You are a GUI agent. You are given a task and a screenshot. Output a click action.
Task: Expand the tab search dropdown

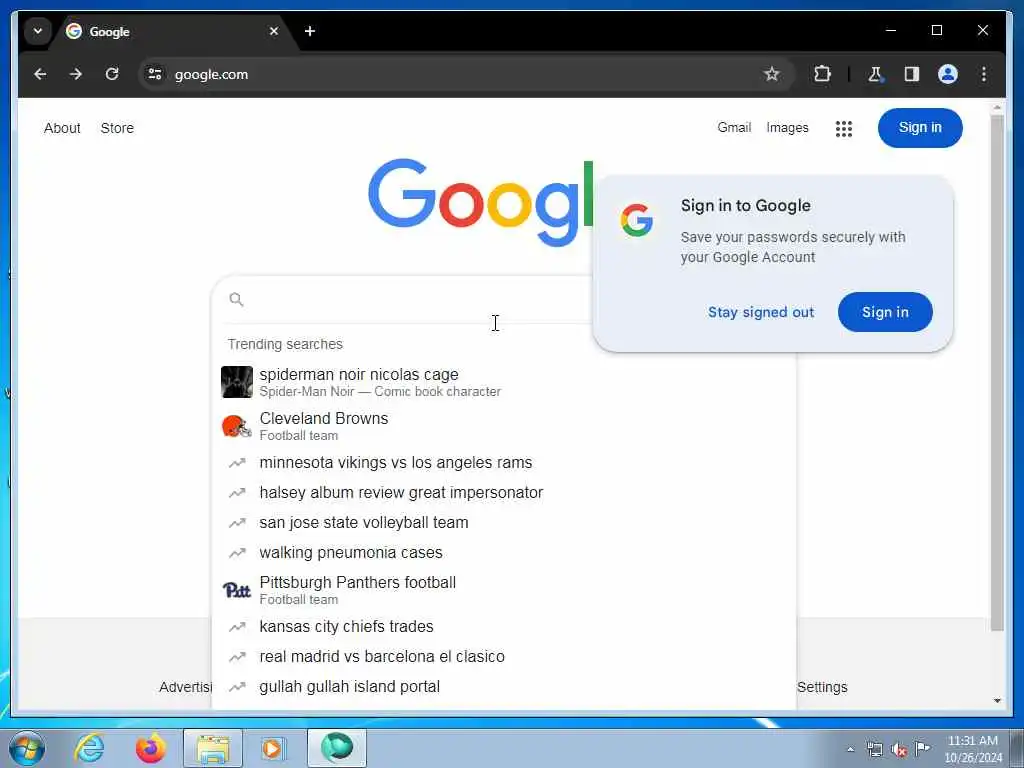click(38, 31)
